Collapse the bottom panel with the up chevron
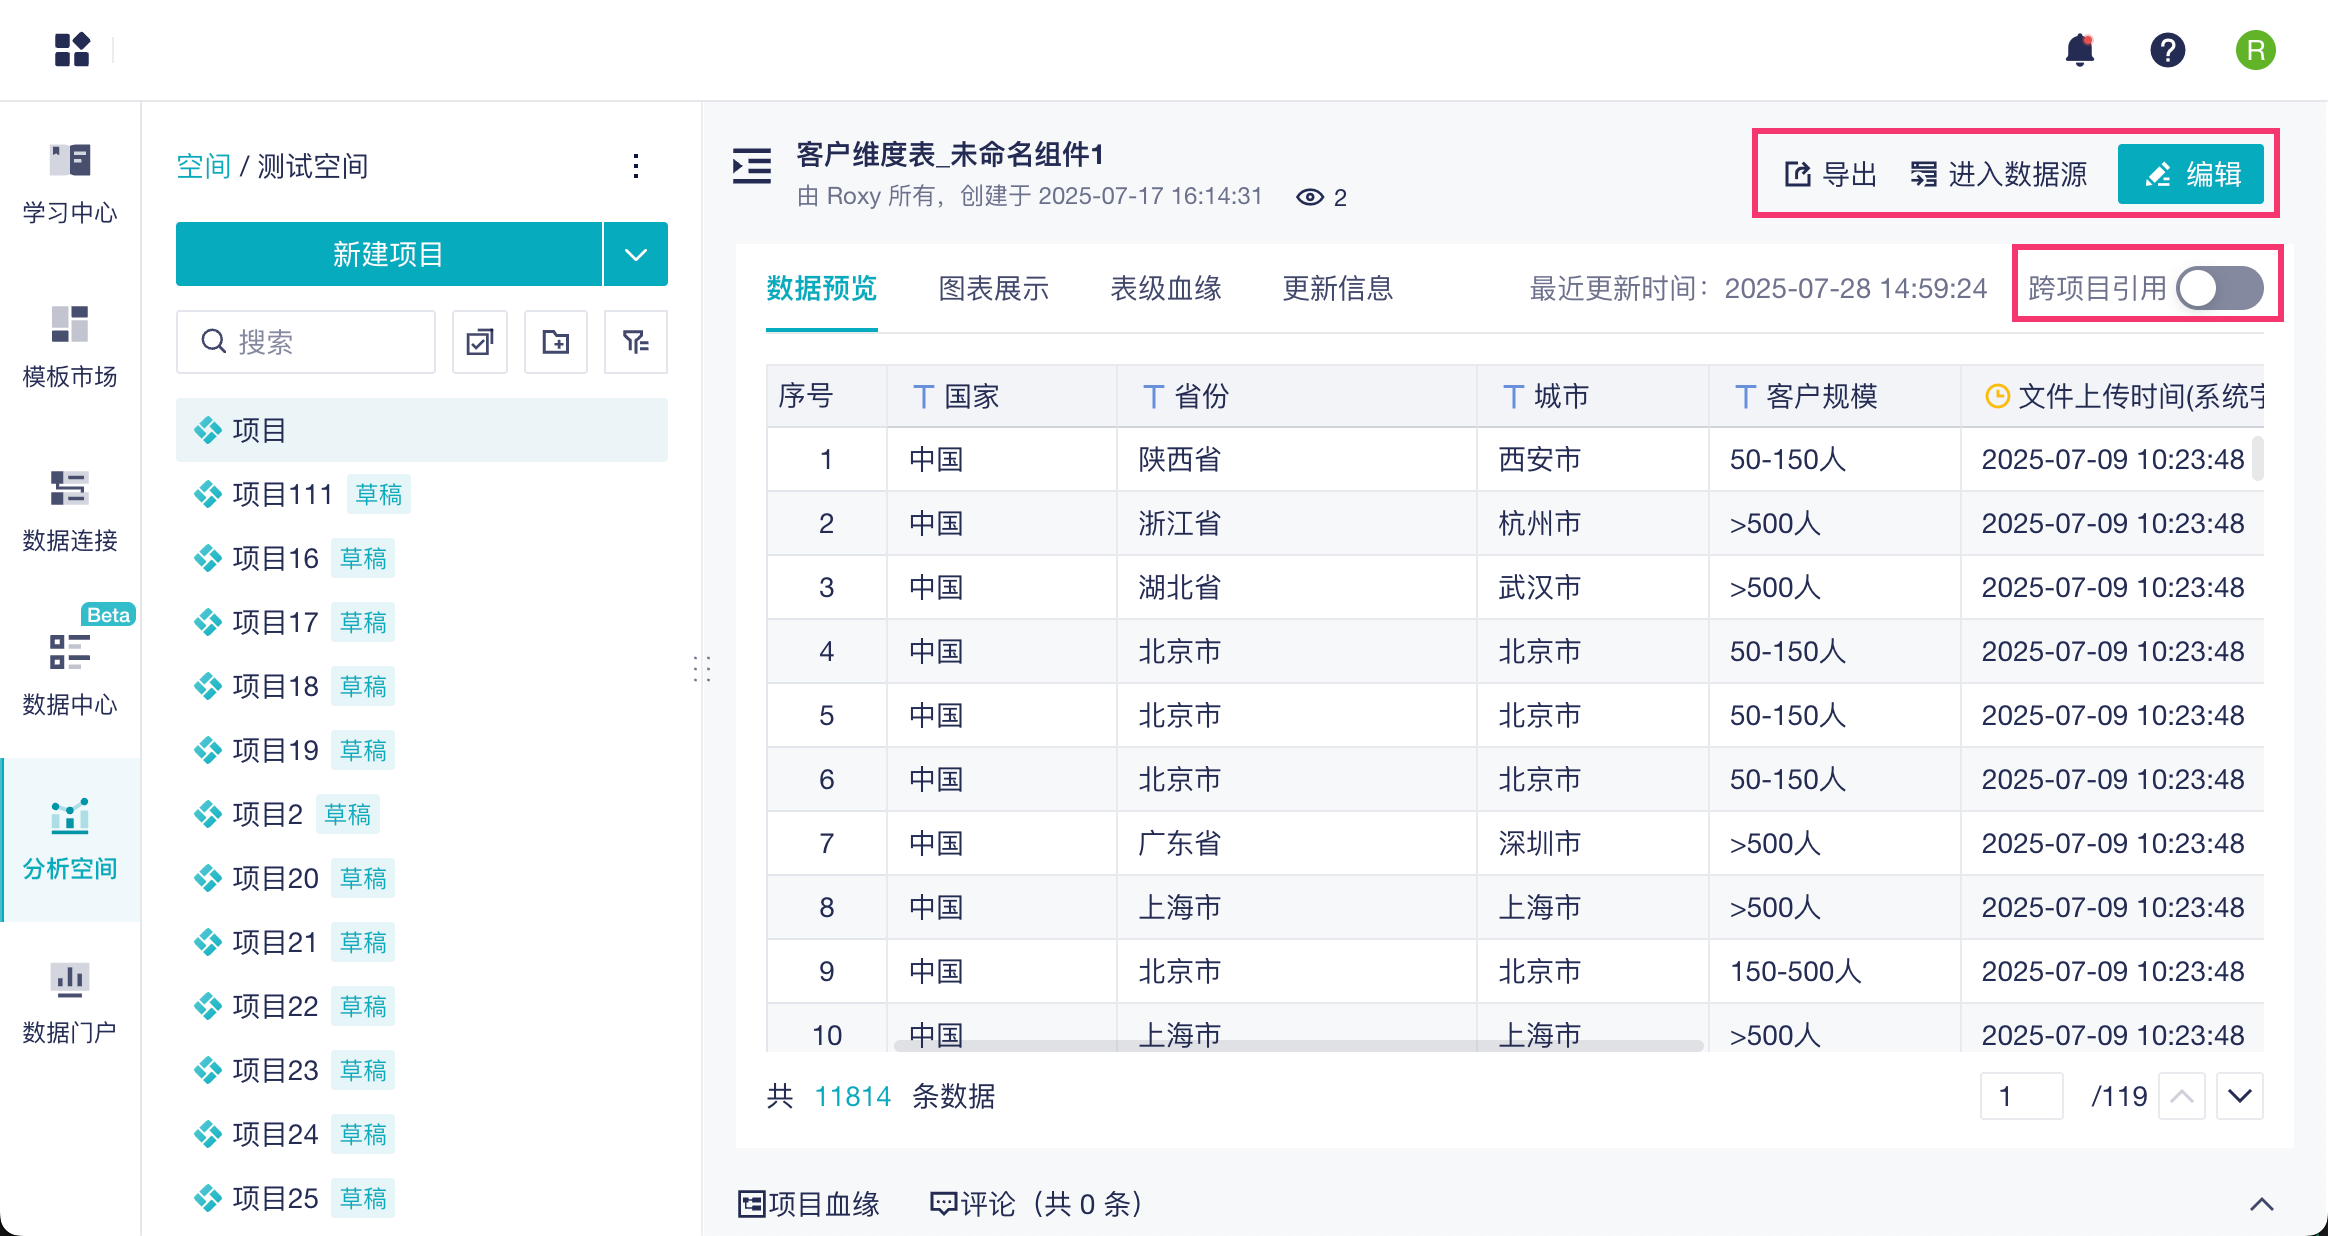 coord(2262,1204)
